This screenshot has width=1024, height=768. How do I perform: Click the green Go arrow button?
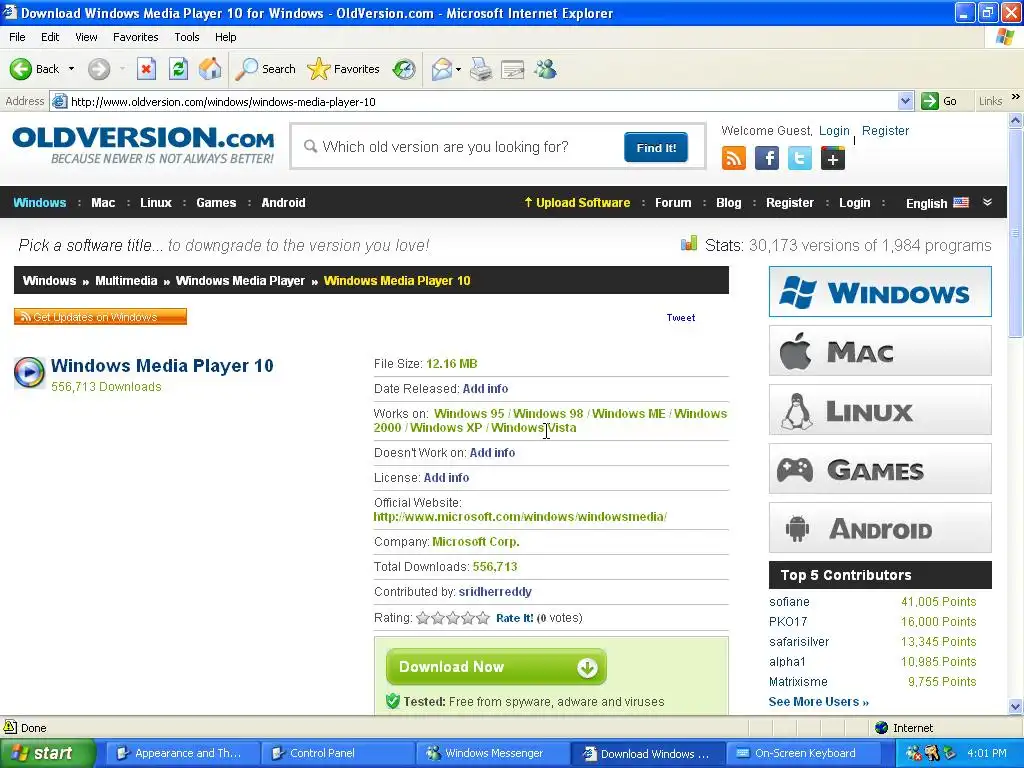point(929,101)
